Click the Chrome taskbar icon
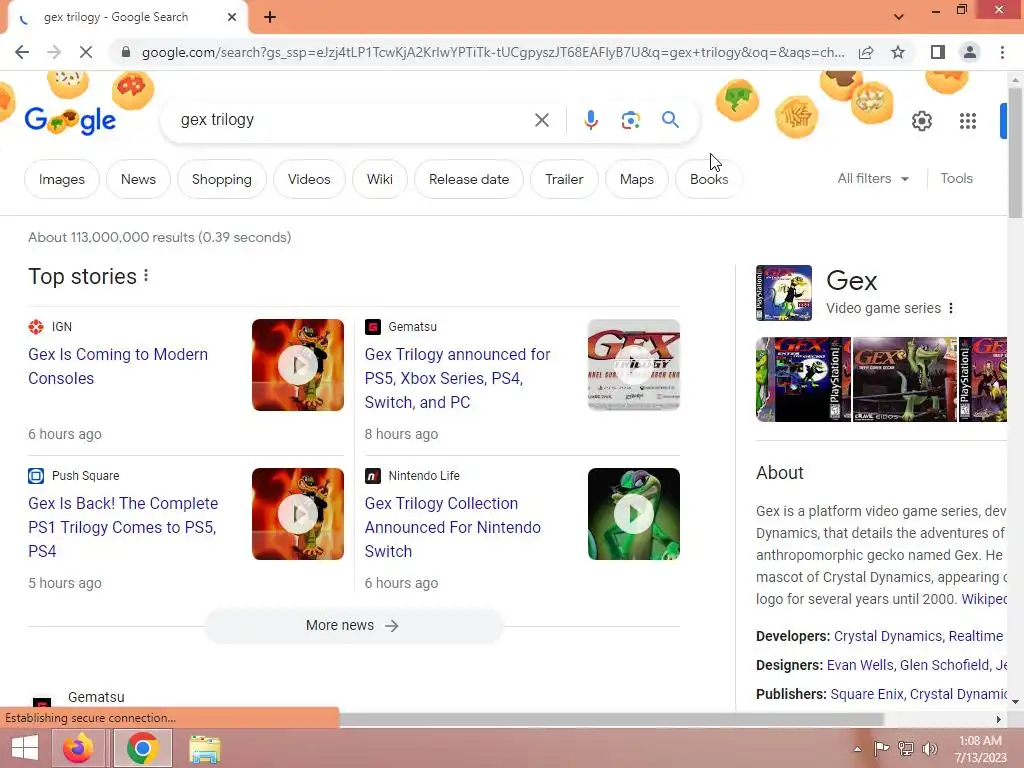 (142, 748)
